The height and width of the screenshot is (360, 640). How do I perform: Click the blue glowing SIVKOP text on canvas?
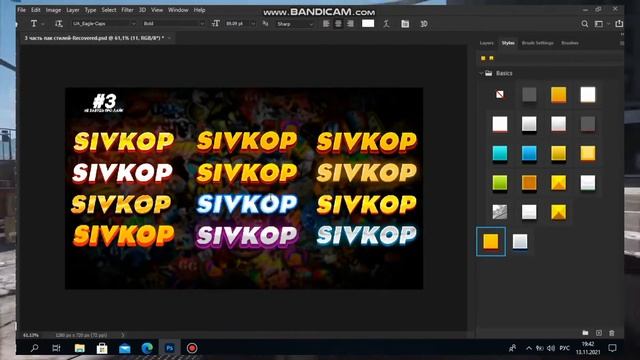pos(247,204)
